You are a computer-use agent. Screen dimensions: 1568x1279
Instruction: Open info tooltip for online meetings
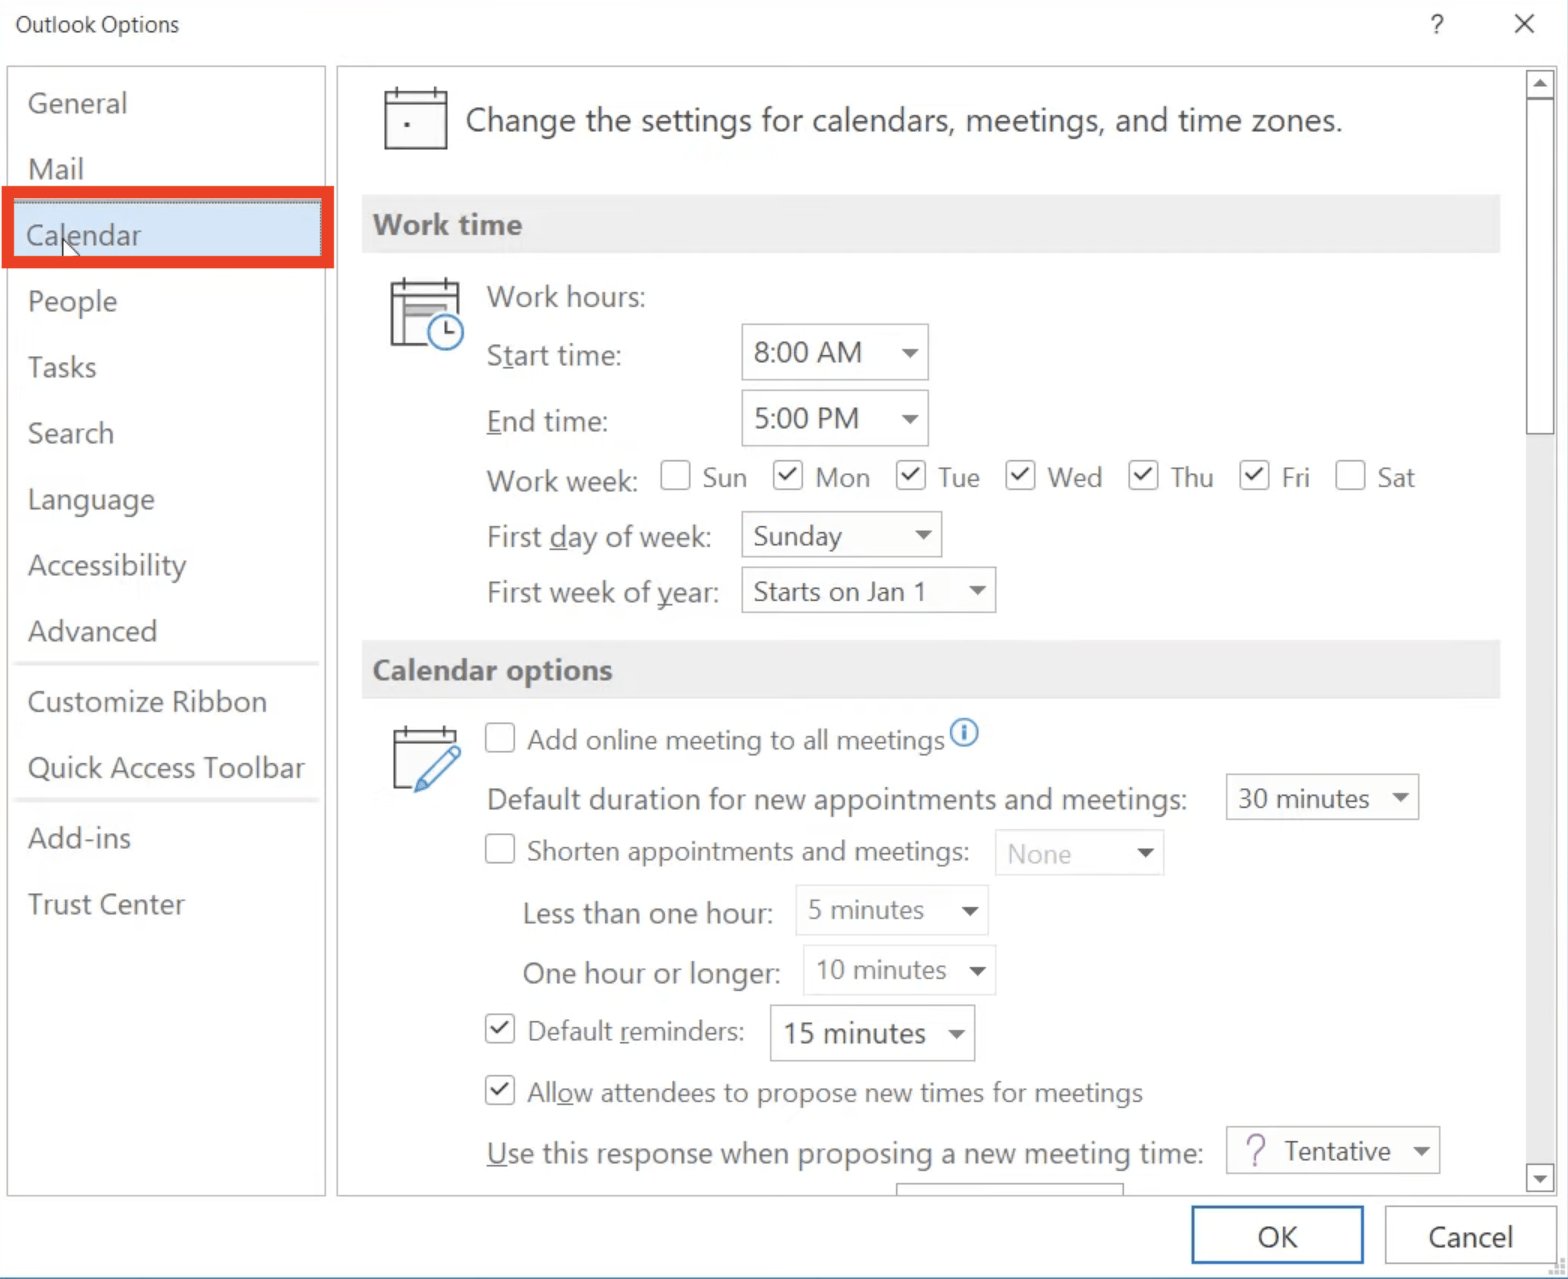(x=964, y=733)
